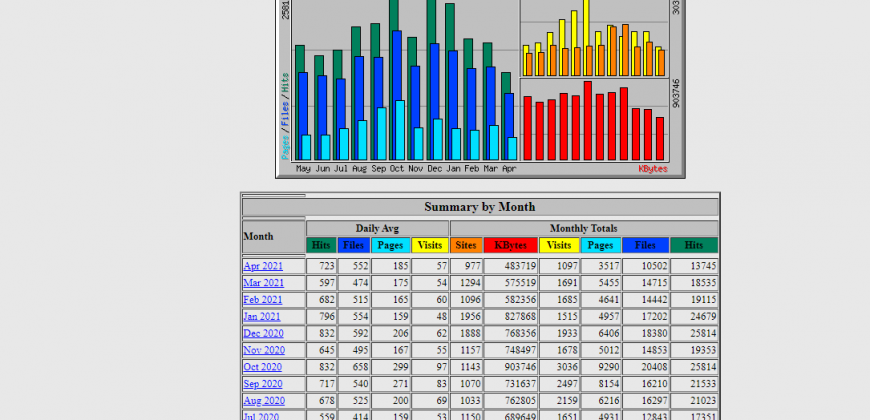Click the Month column header
The image size is (870, 420).
click(259, 236)
